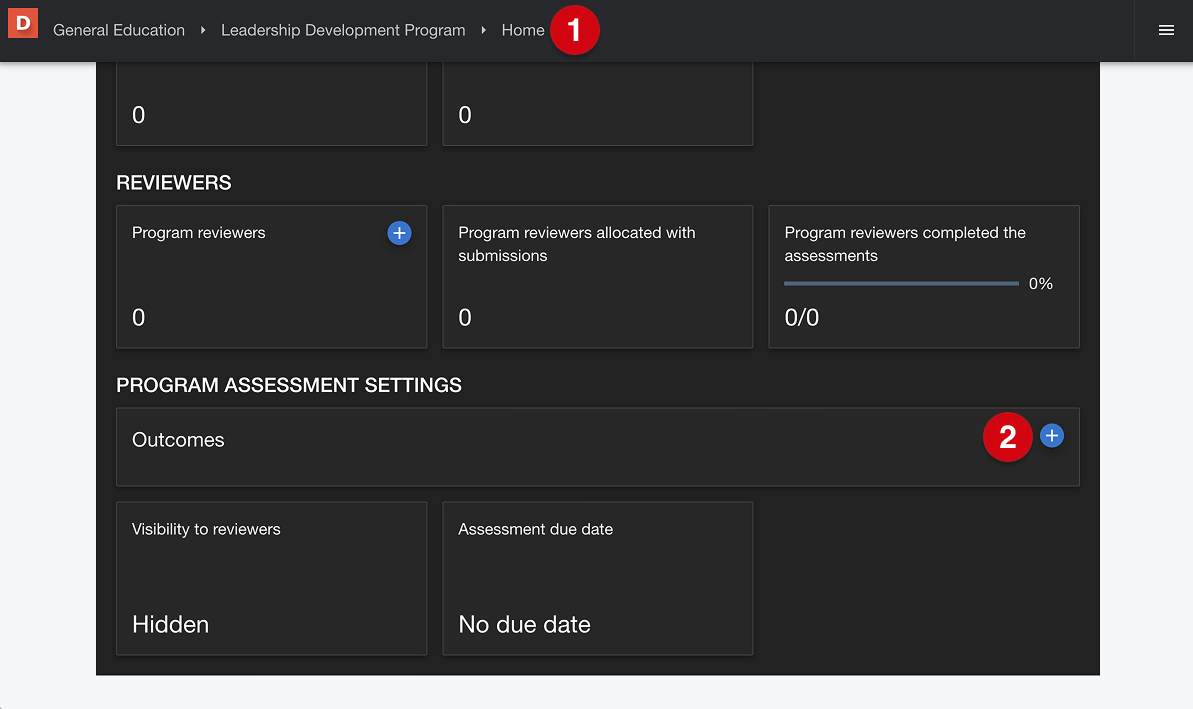Add an outcome using the plus icon
Screen dimensions: 1193x709
[1051, 436]
